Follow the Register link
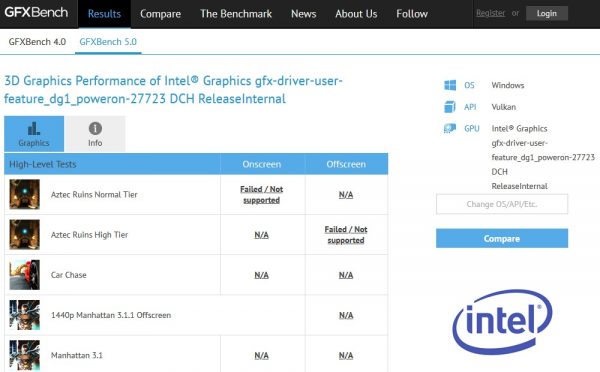This screenshot has width=600, height=372. click(x=491, y=13)
